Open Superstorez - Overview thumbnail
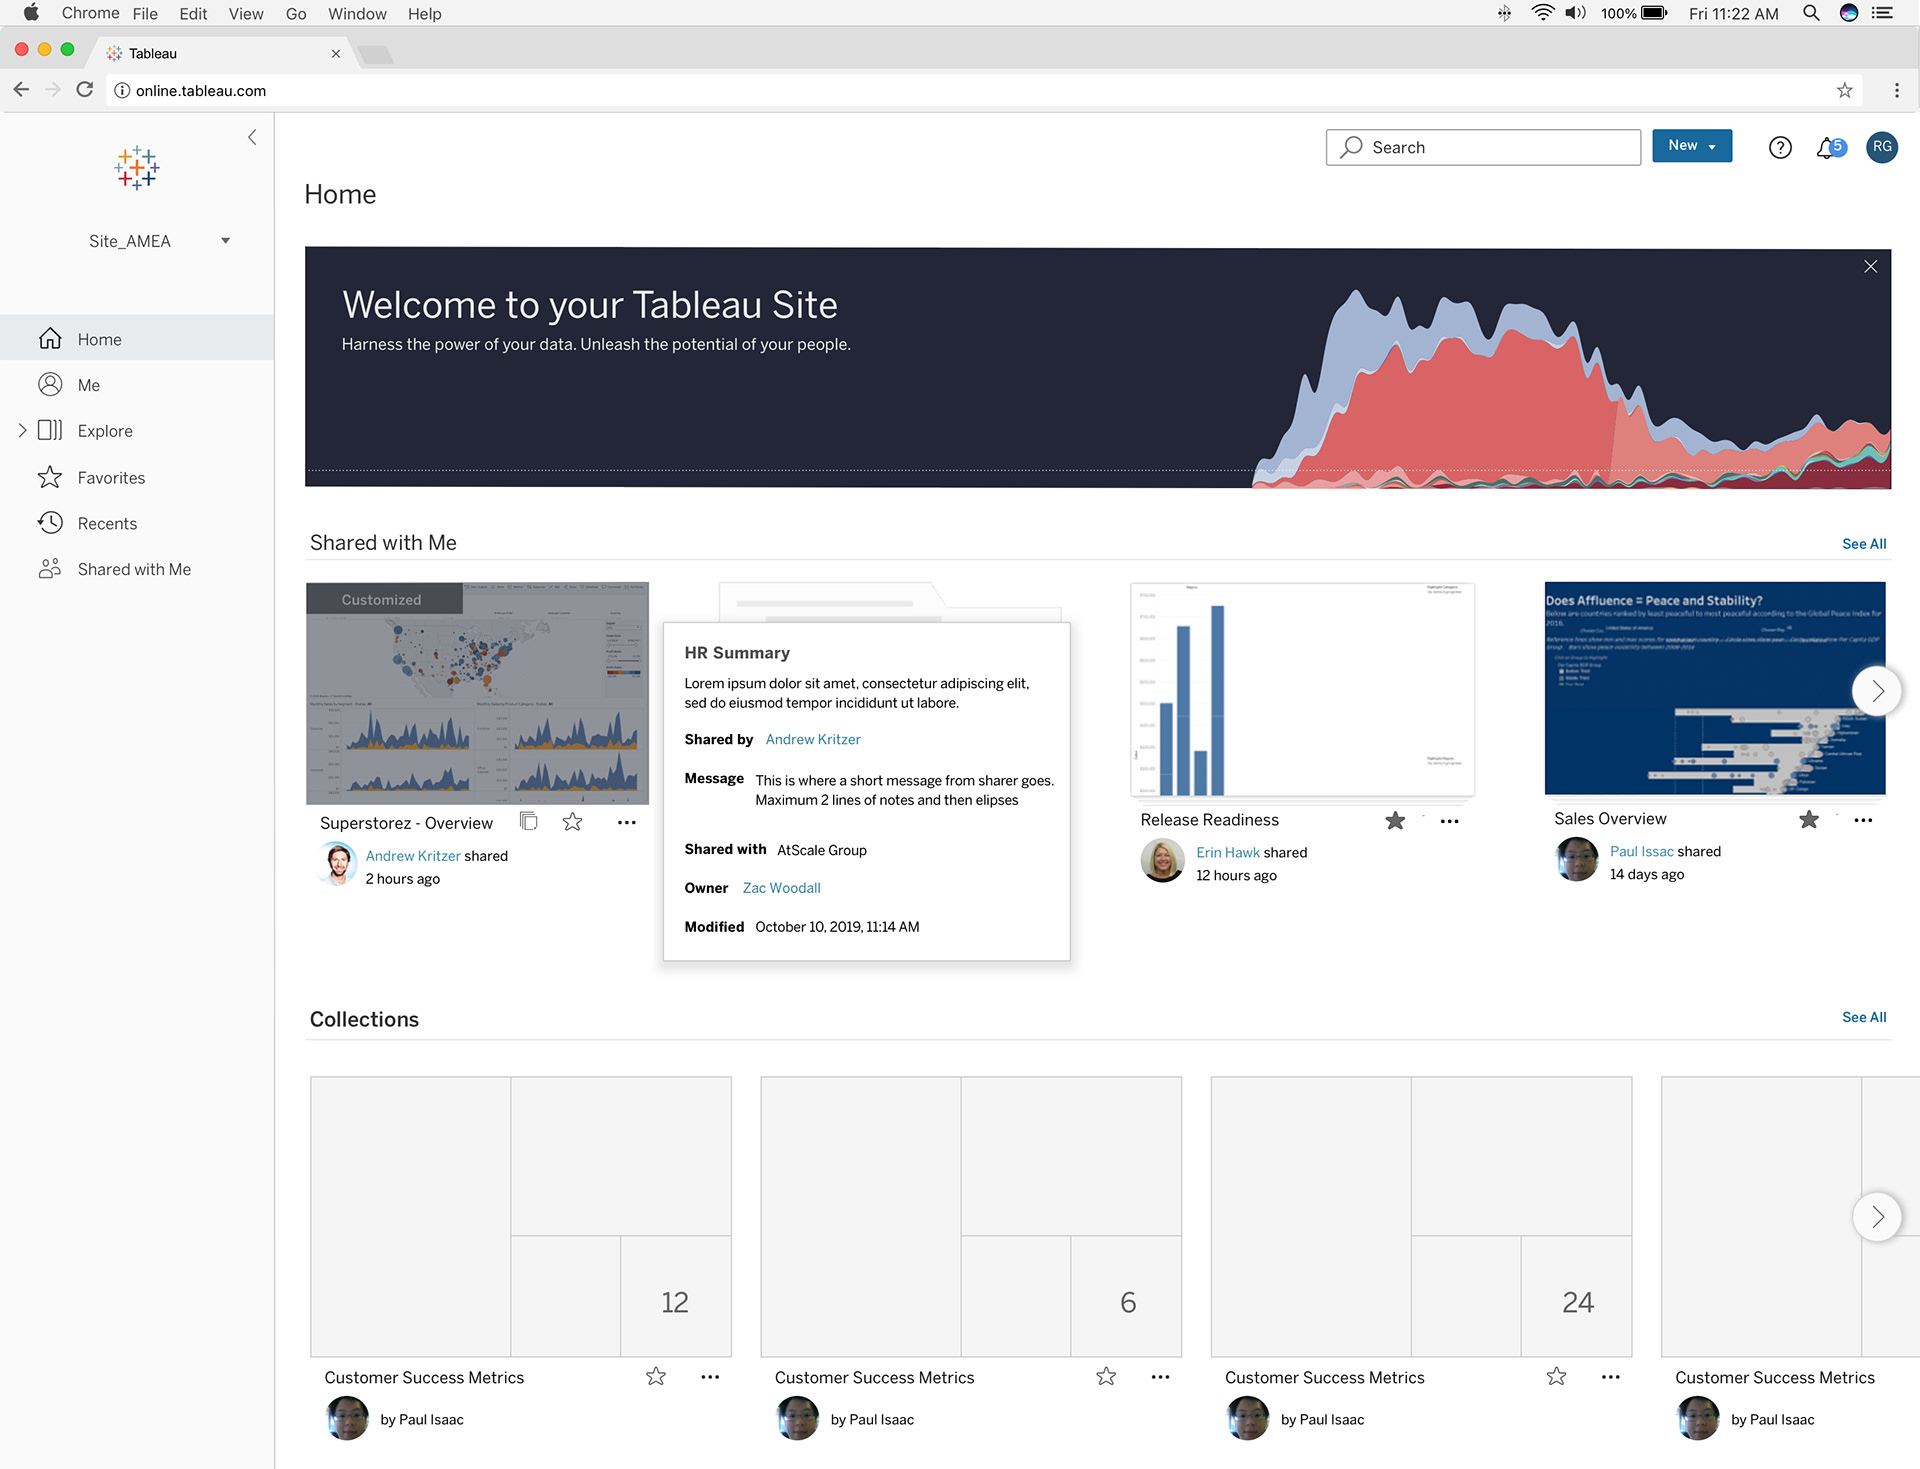 pos(477,693)
